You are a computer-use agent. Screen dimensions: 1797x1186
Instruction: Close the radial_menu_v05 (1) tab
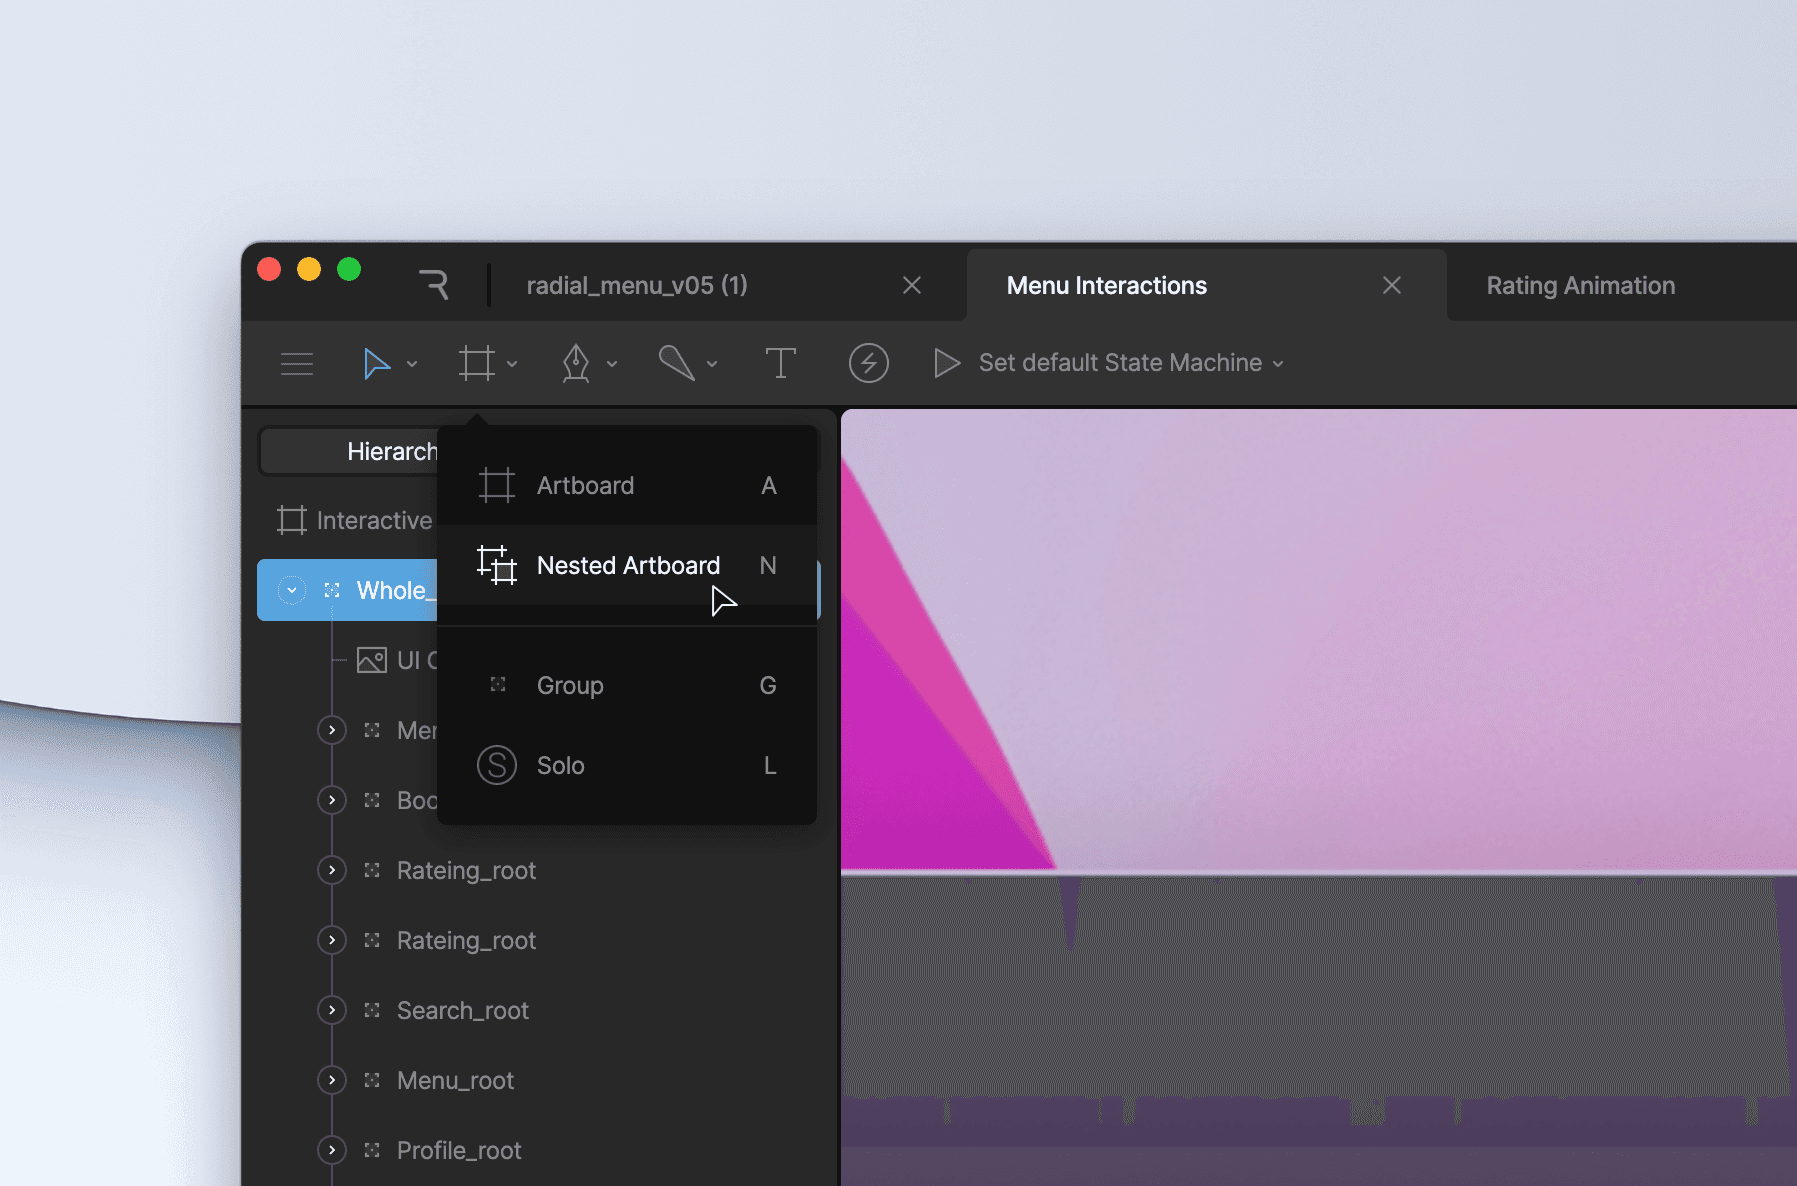point(912,285)
